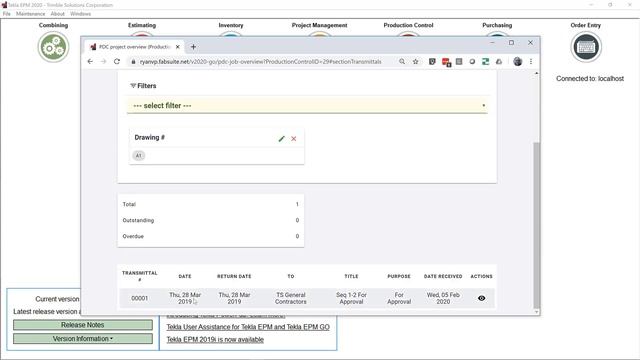Click the Return Date column header

pos(234,276)
